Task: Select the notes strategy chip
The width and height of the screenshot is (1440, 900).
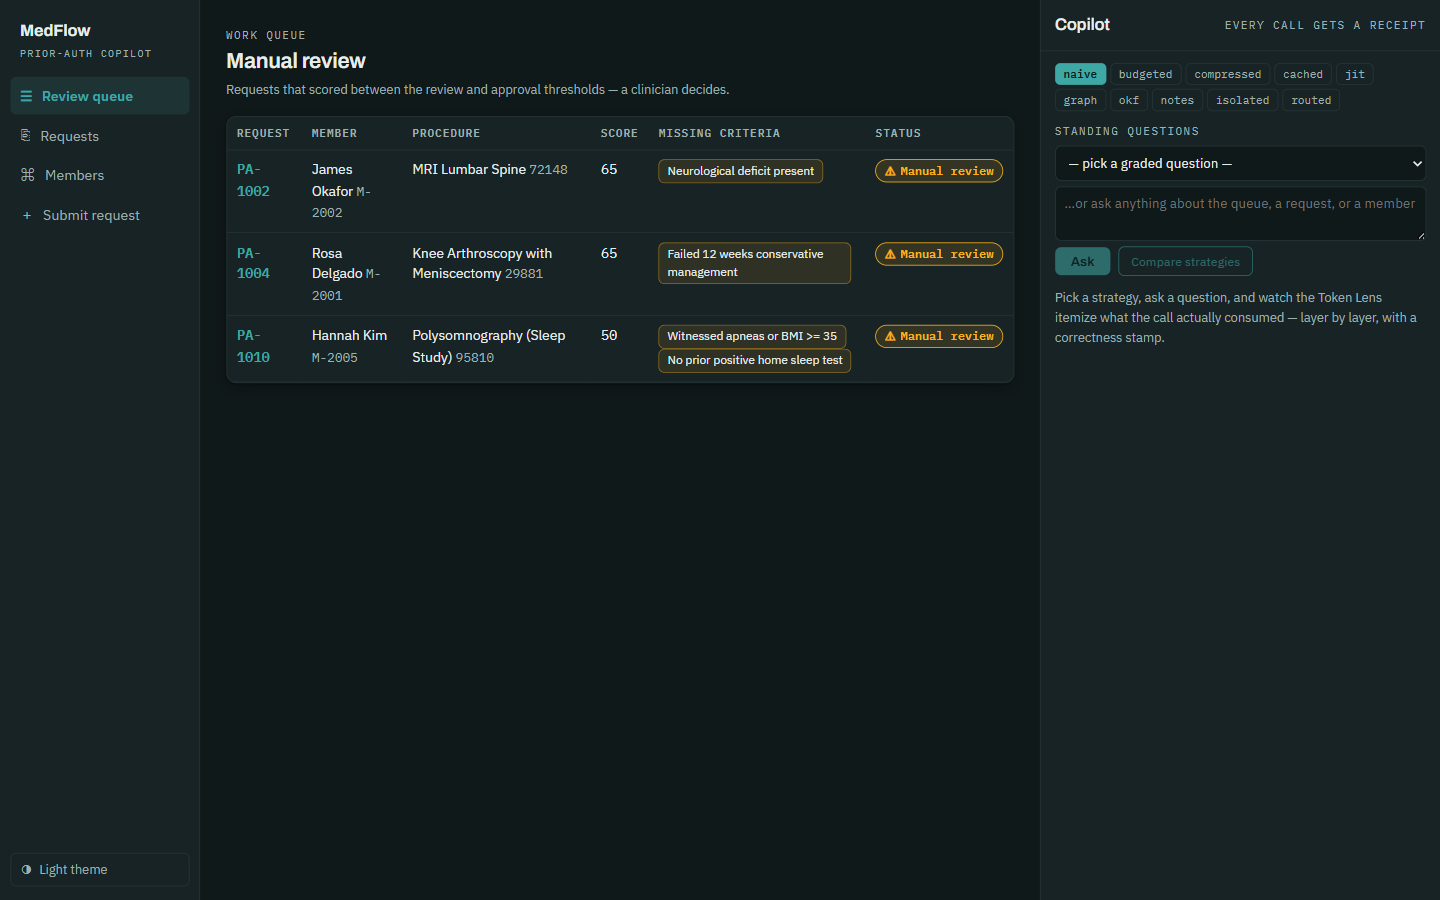Action: [x=1177, y=100]
